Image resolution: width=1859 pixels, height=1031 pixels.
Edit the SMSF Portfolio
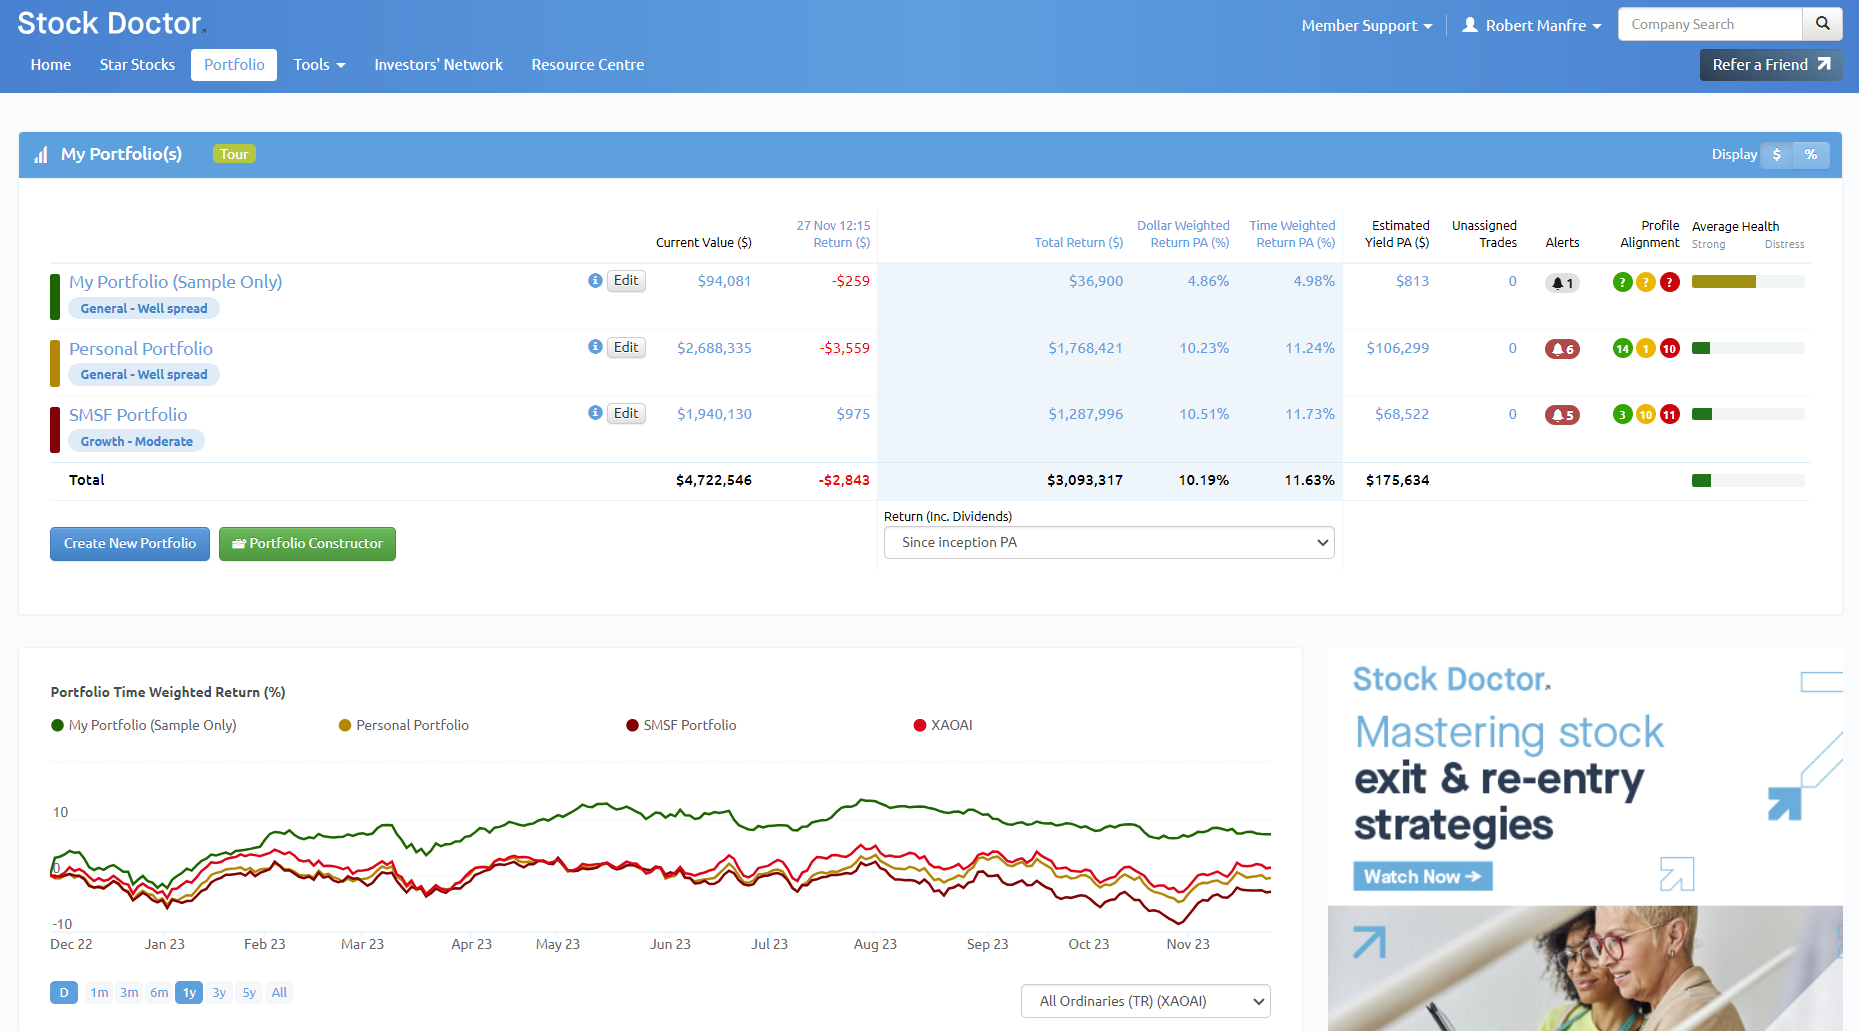point(626,413)
